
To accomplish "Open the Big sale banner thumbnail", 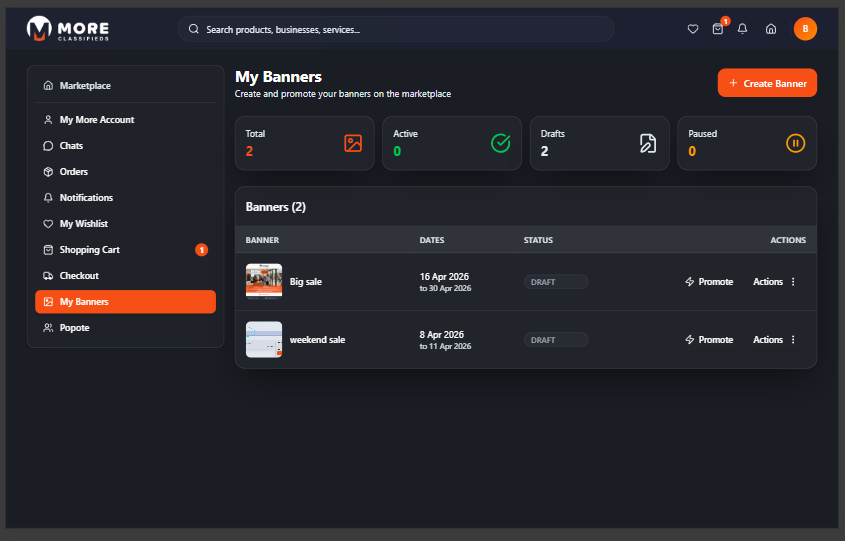I will coord(264,282).
